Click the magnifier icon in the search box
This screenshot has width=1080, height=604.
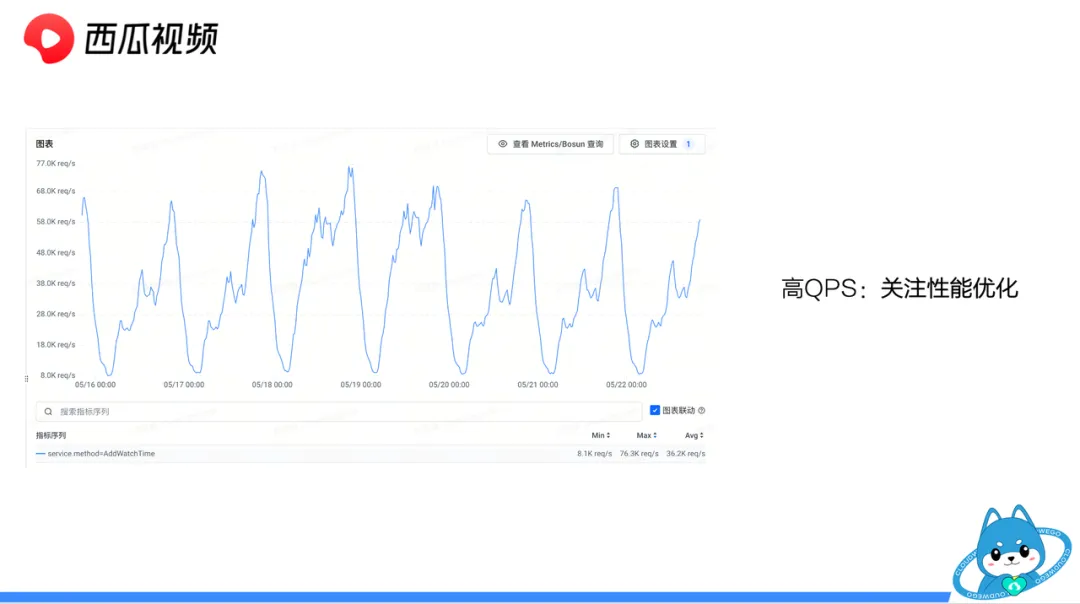click(48, 412)
